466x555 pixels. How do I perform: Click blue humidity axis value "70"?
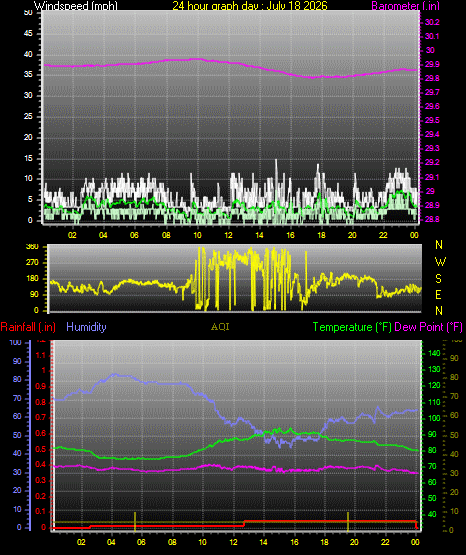(17, 399)
